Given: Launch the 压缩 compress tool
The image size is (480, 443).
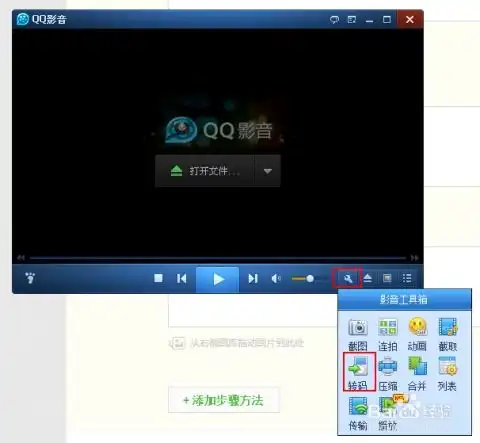Looking at the screenshot, I should 388,373.
